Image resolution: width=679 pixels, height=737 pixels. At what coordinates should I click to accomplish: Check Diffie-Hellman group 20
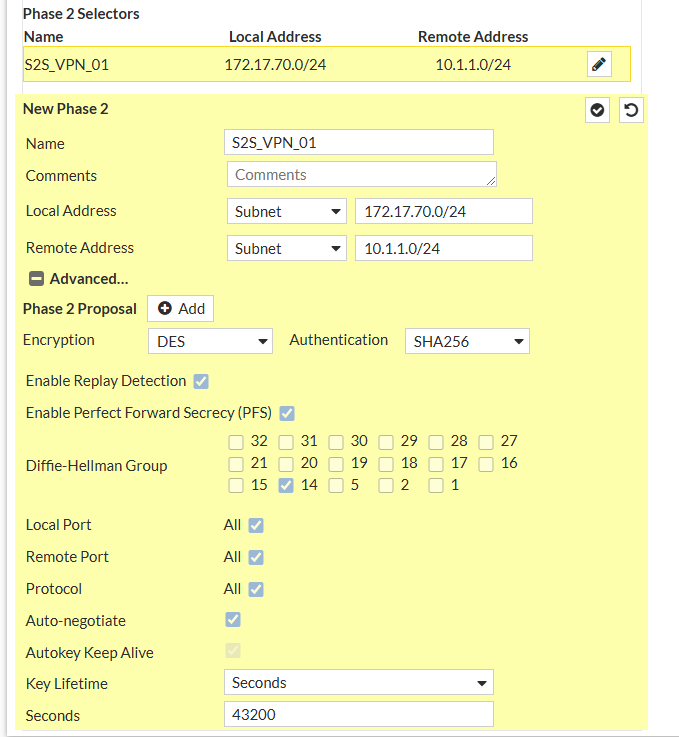(286, 464)
